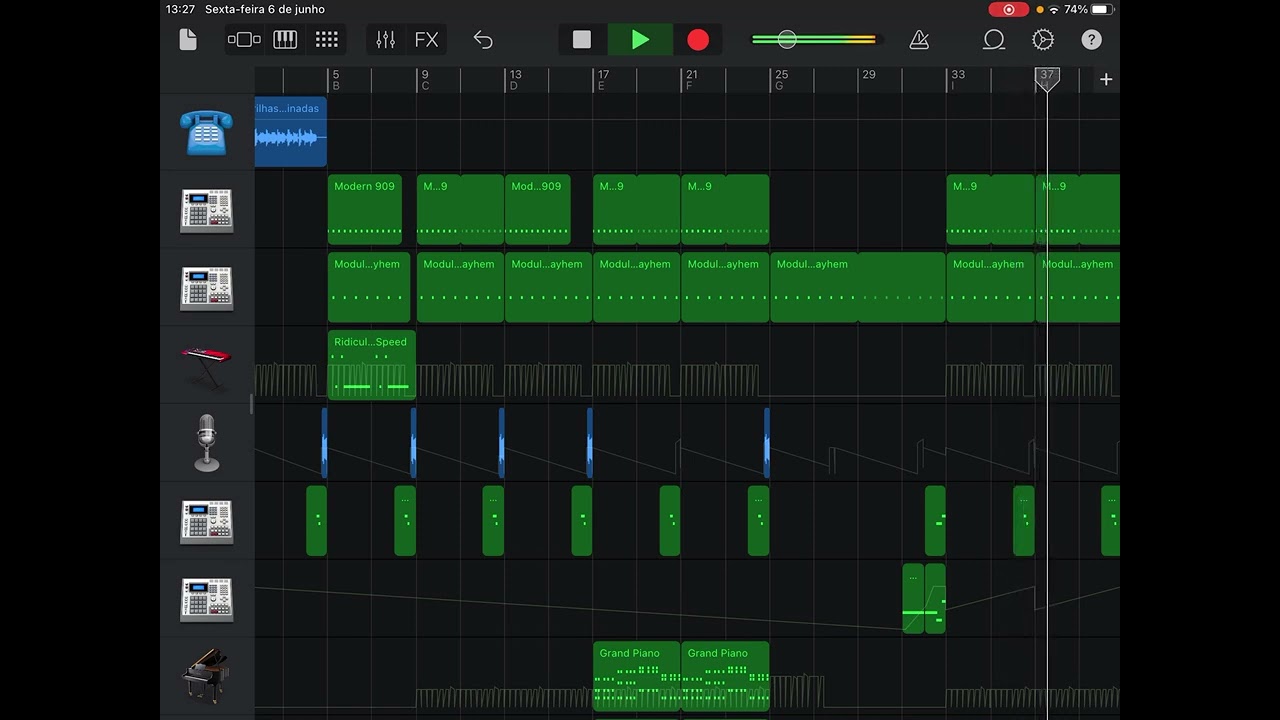The image size is (1280, 720).
Task: Select the red keyboard synth track
Action: [207, 366]
